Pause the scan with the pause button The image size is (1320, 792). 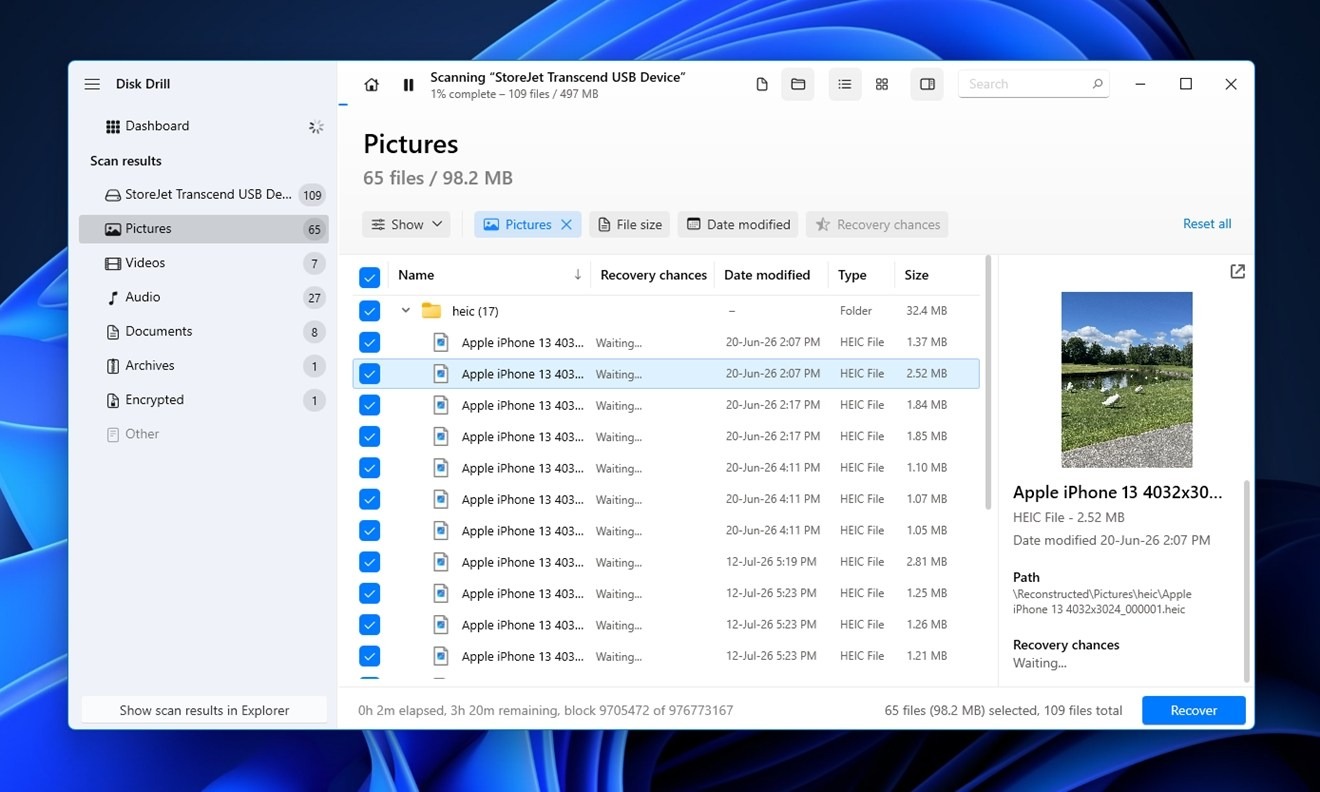[408, 85]
